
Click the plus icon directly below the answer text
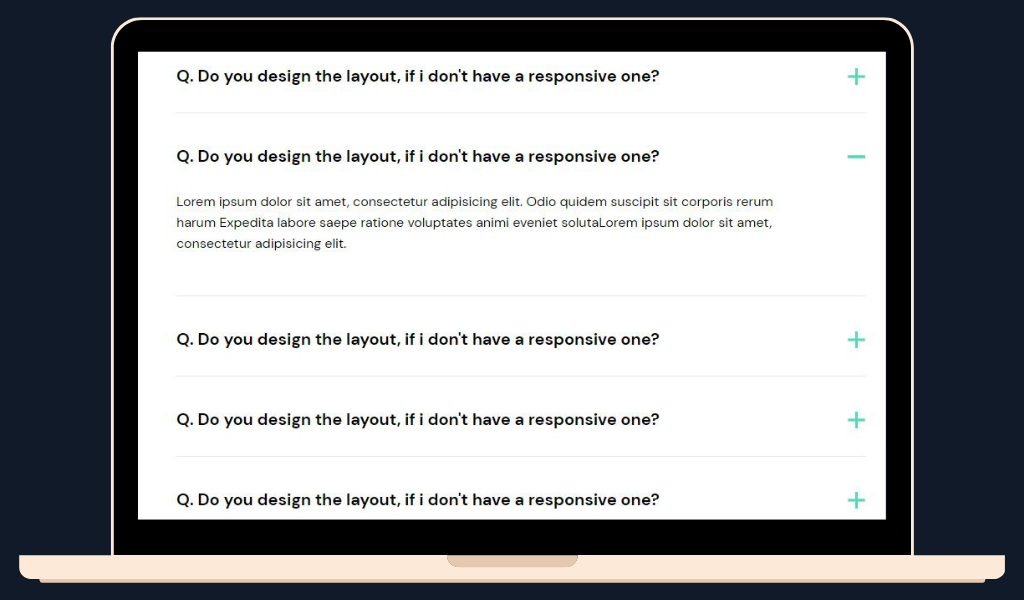(855, 340)
